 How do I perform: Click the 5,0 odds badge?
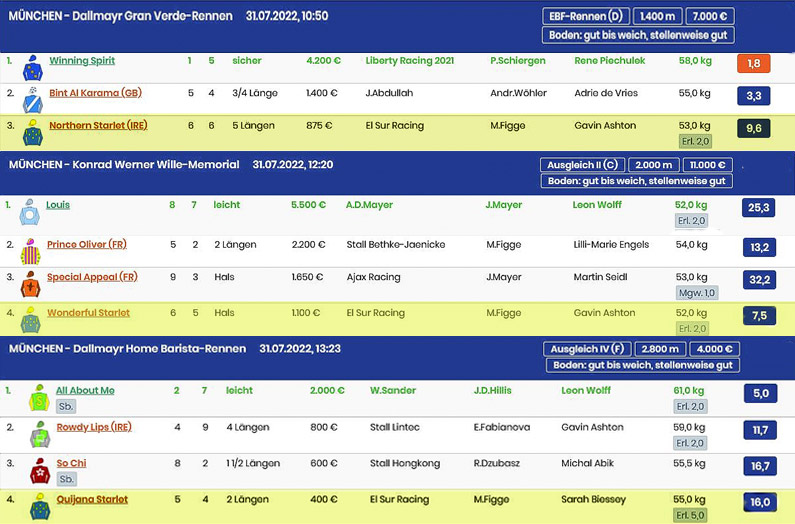(x=761, y=393)
